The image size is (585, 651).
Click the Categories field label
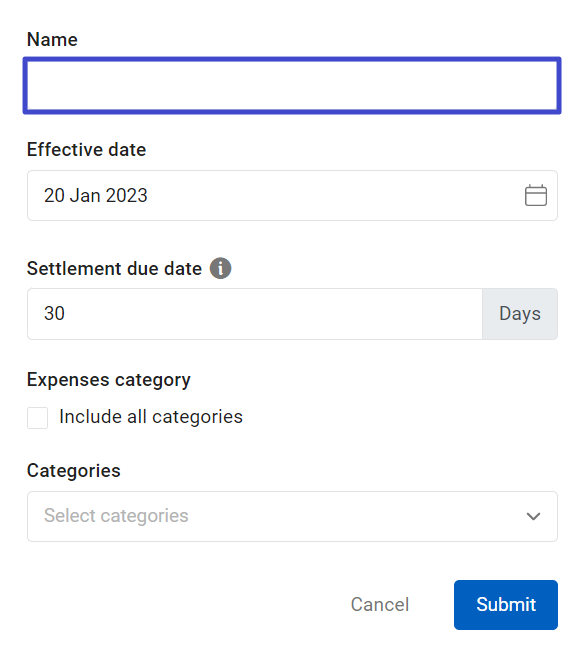point(73,471)
